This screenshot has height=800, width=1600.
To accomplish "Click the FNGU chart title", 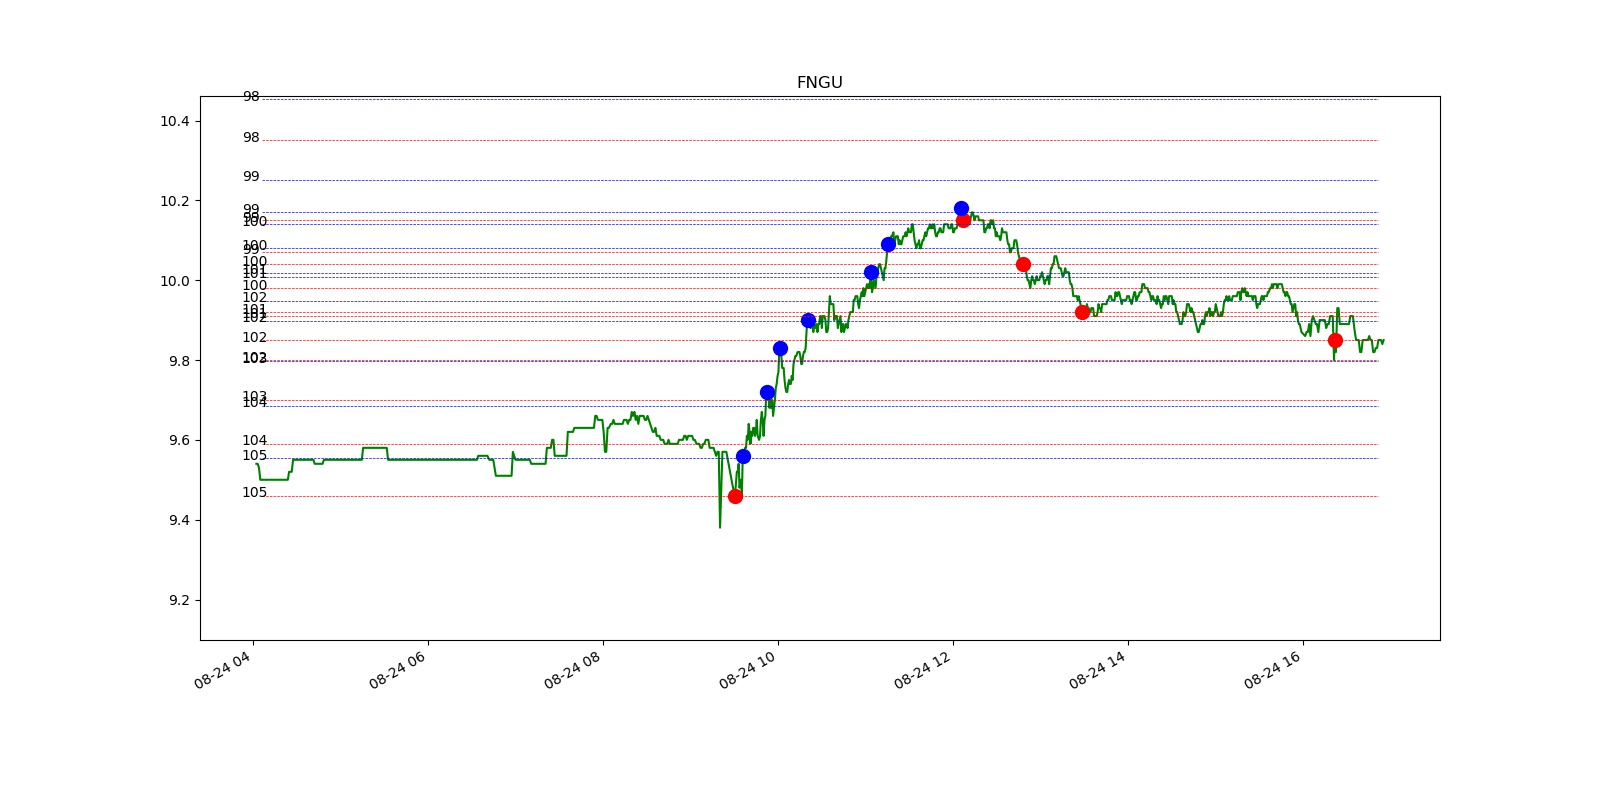I will [x=819, y=83].
